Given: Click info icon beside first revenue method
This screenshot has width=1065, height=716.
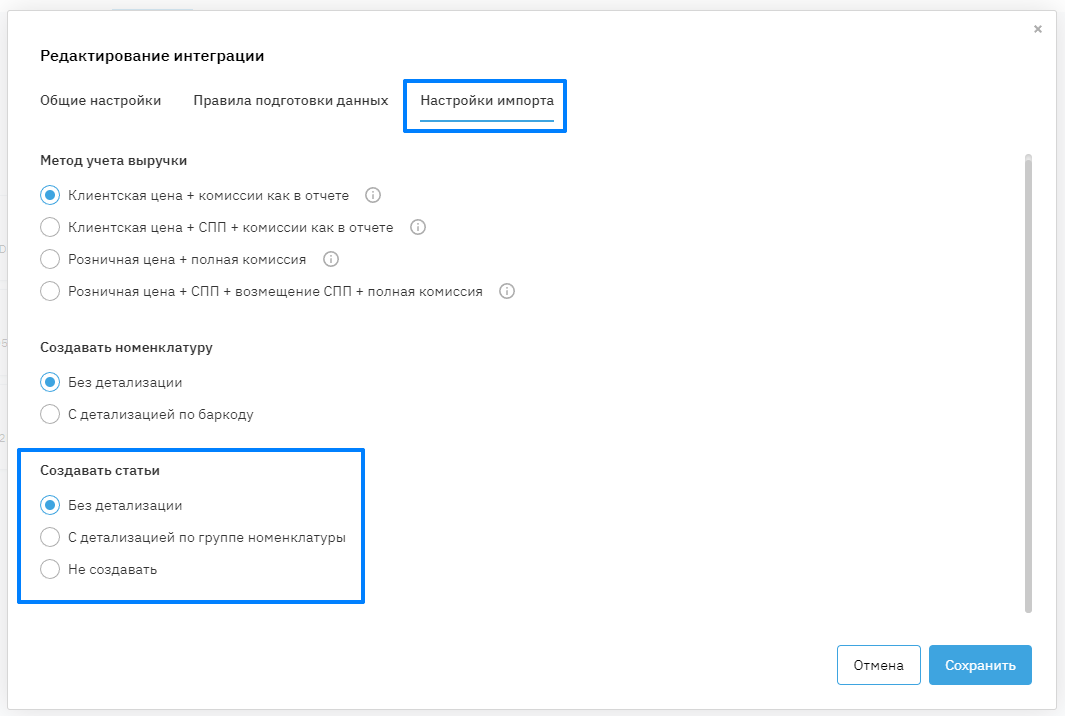Looking at the screenshot, I should click(x=373, y=195).
